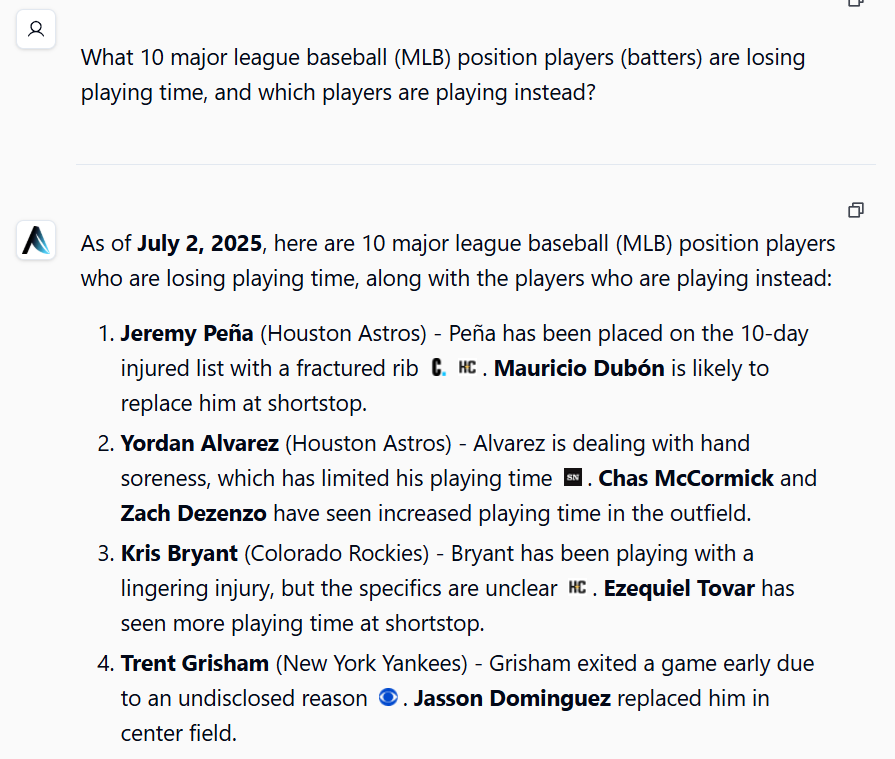Click the bold name Mauricio Dubón

579,368
